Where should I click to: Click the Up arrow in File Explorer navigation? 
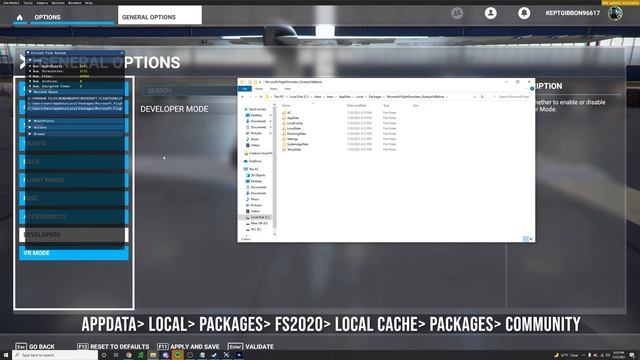tap(261, 97)
